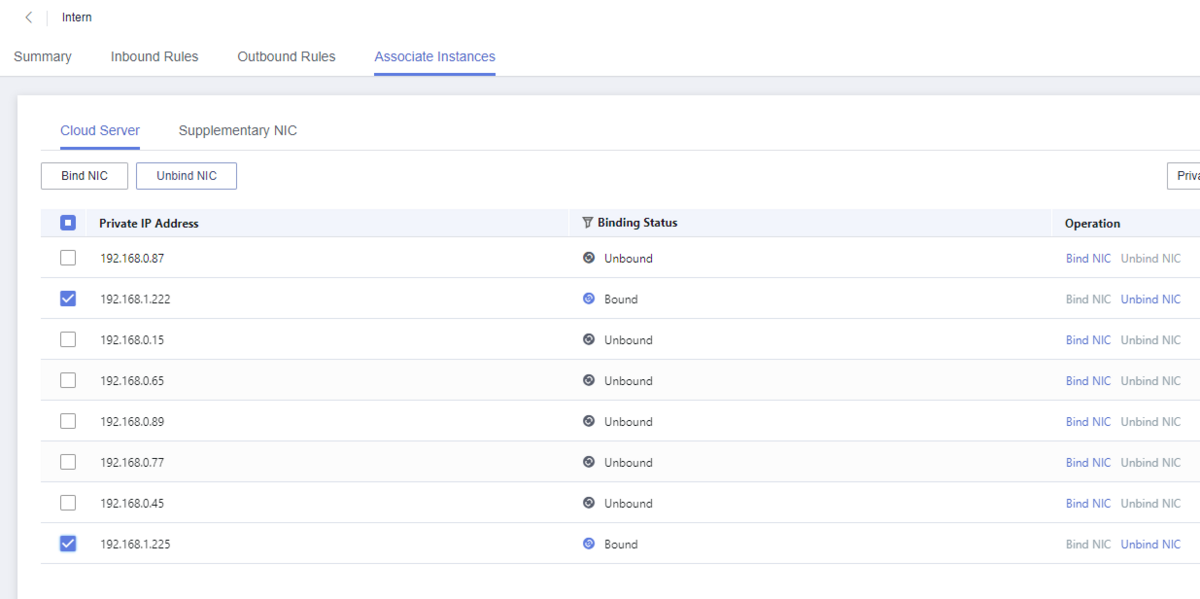Screen dimensions: 1200x599
Task: Toggle the select-all checkbox in table header
Action: (68, 223)
